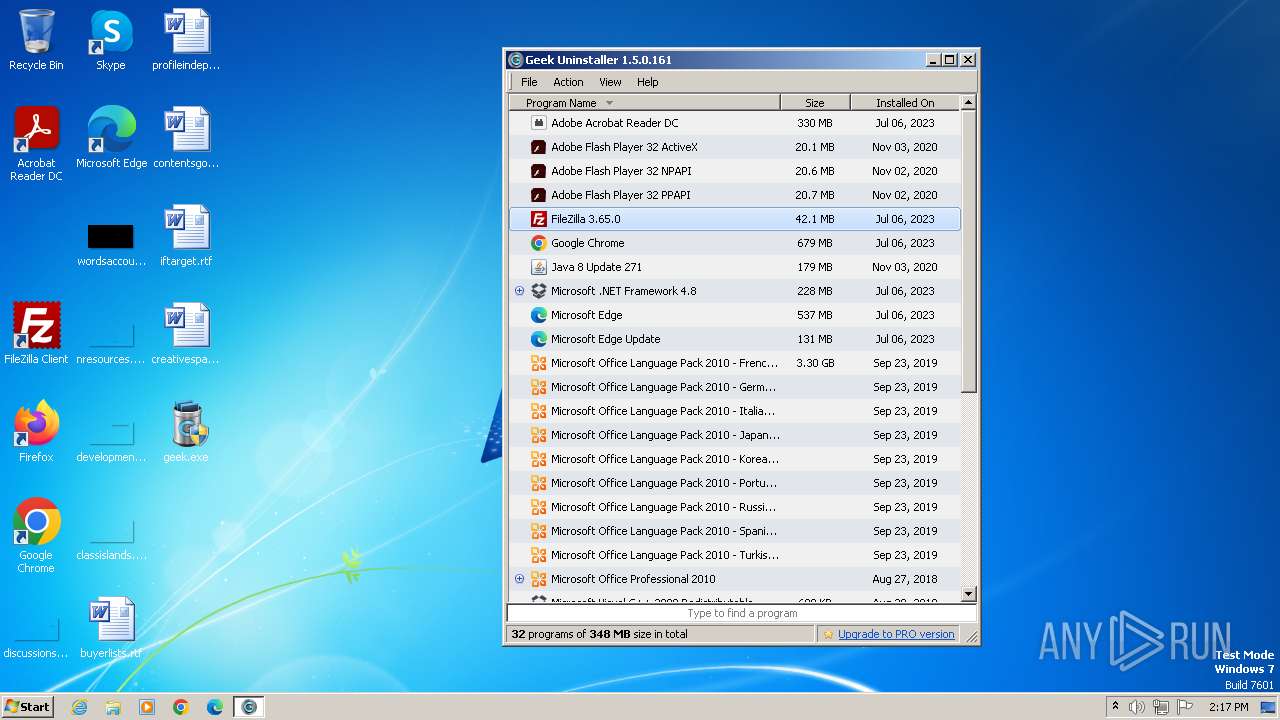Click Chrome icon in the taskbar

(181, 707)
